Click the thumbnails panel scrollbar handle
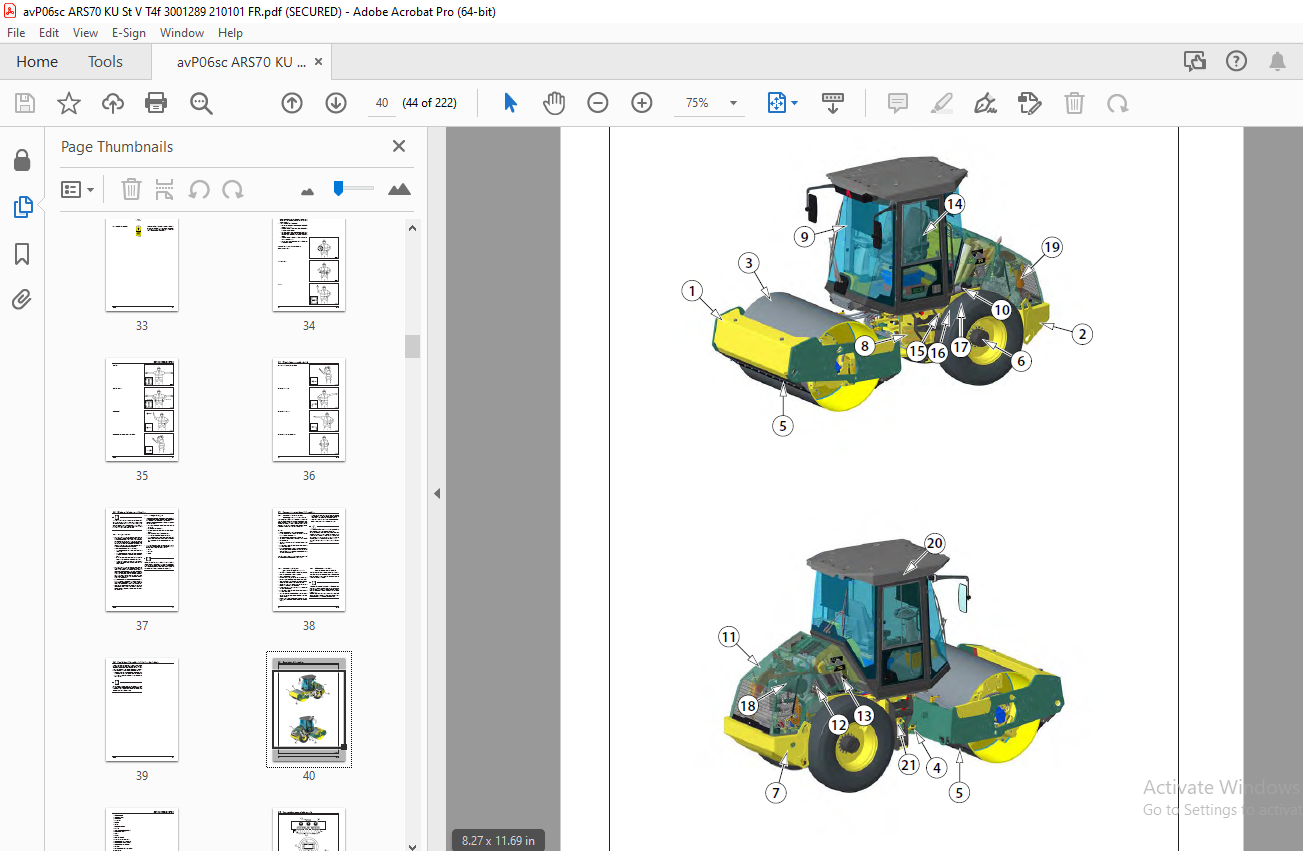This screenshot has height=851, width=1303. (412, 346)
